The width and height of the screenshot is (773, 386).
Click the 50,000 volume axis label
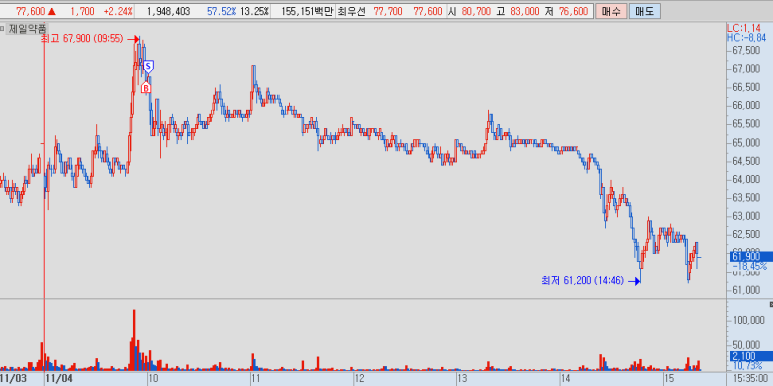pos(746,344)
